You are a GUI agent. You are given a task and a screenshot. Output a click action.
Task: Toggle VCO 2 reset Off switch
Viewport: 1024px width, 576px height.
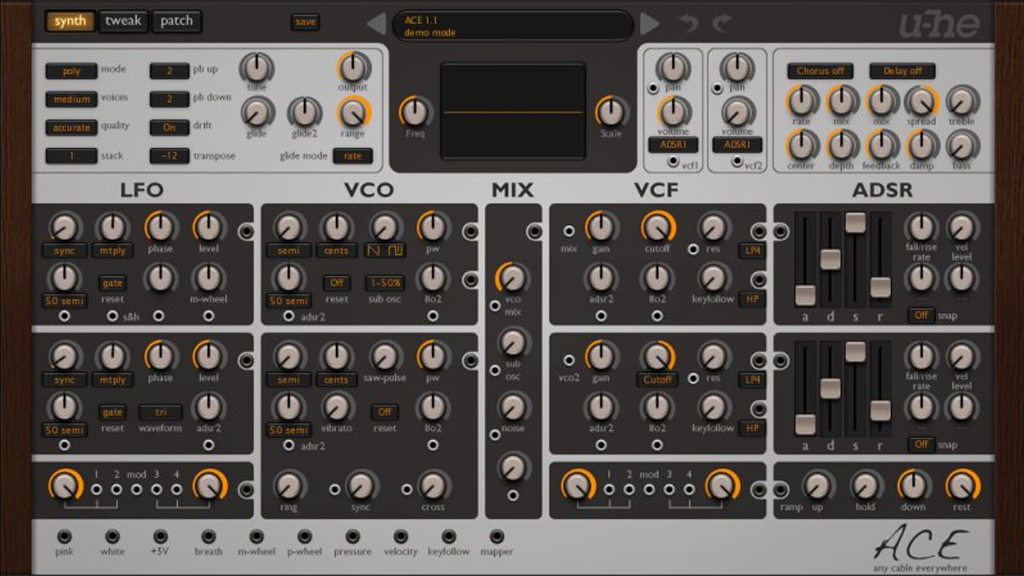tap(385, 413)
